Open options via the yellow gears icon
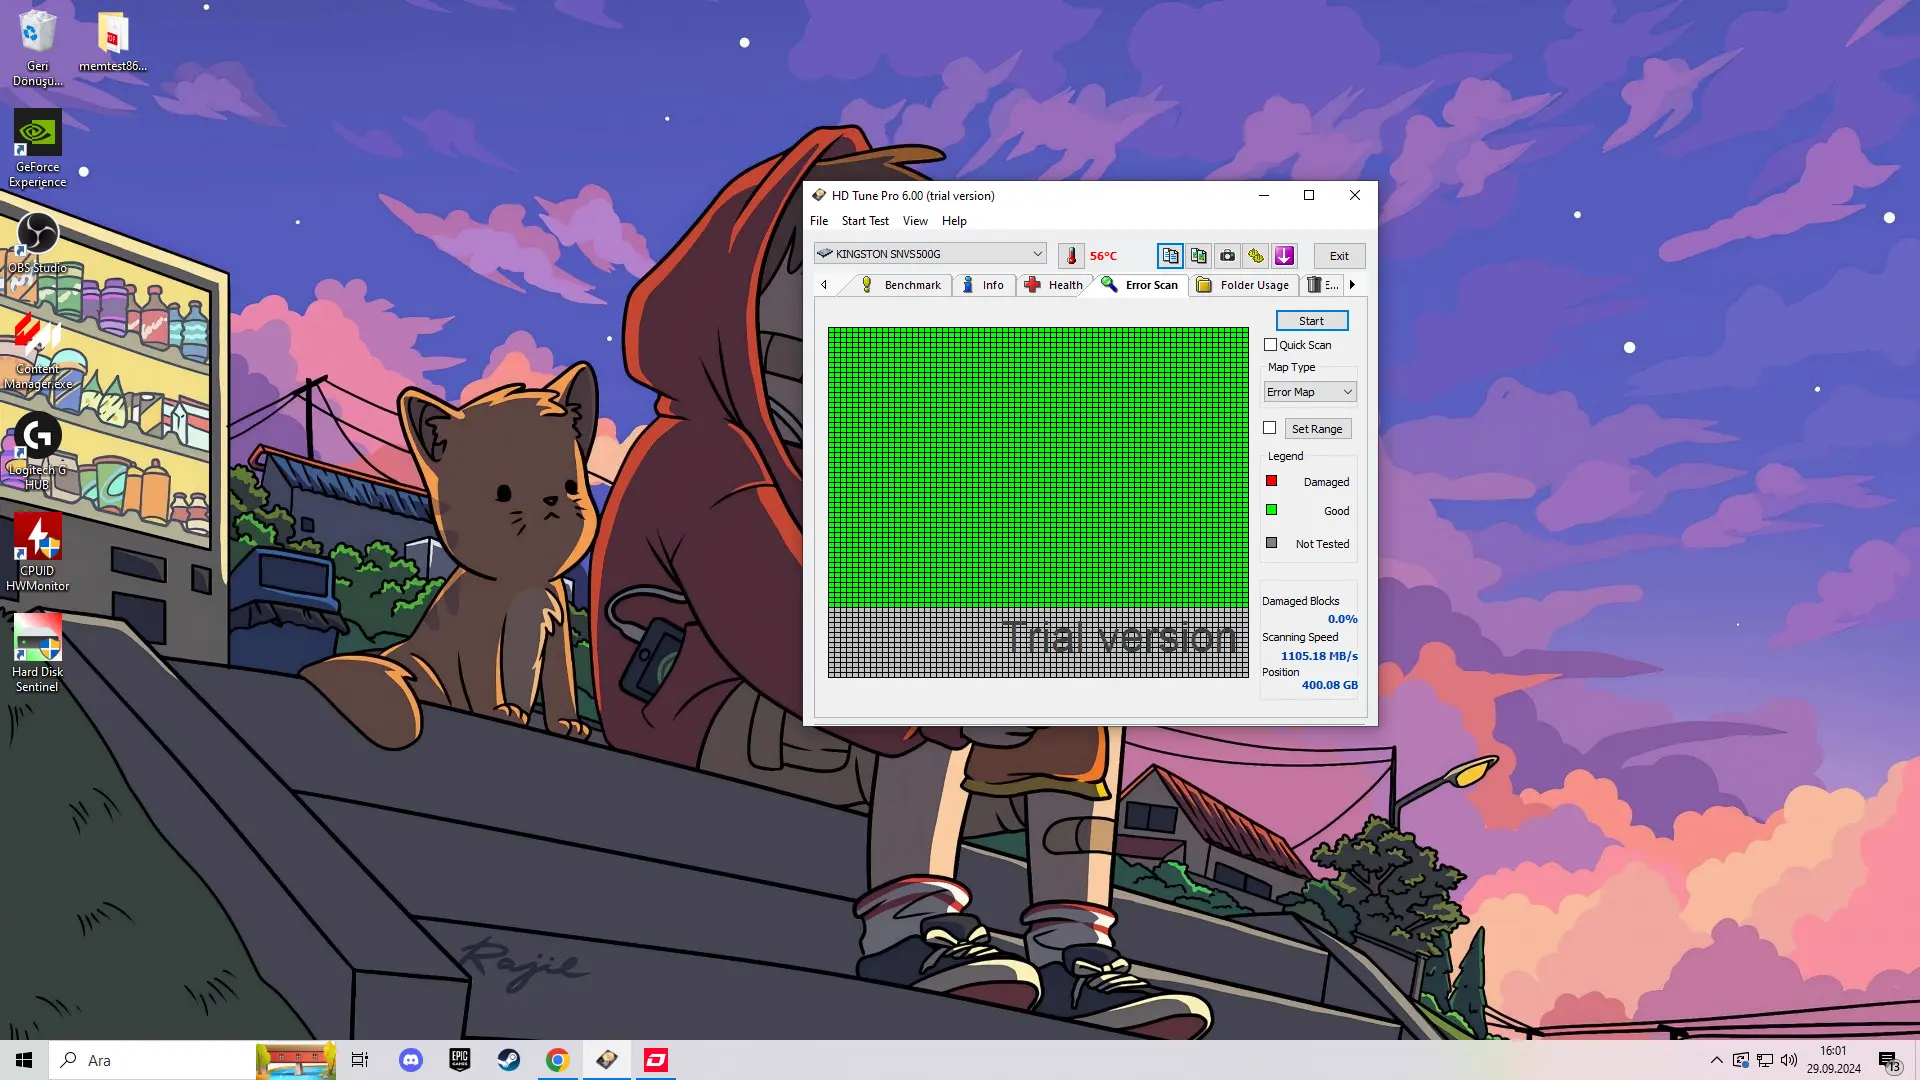Image resolution: width=1920 pixels, height=1080 pixels. click(x=1256, y=256)
